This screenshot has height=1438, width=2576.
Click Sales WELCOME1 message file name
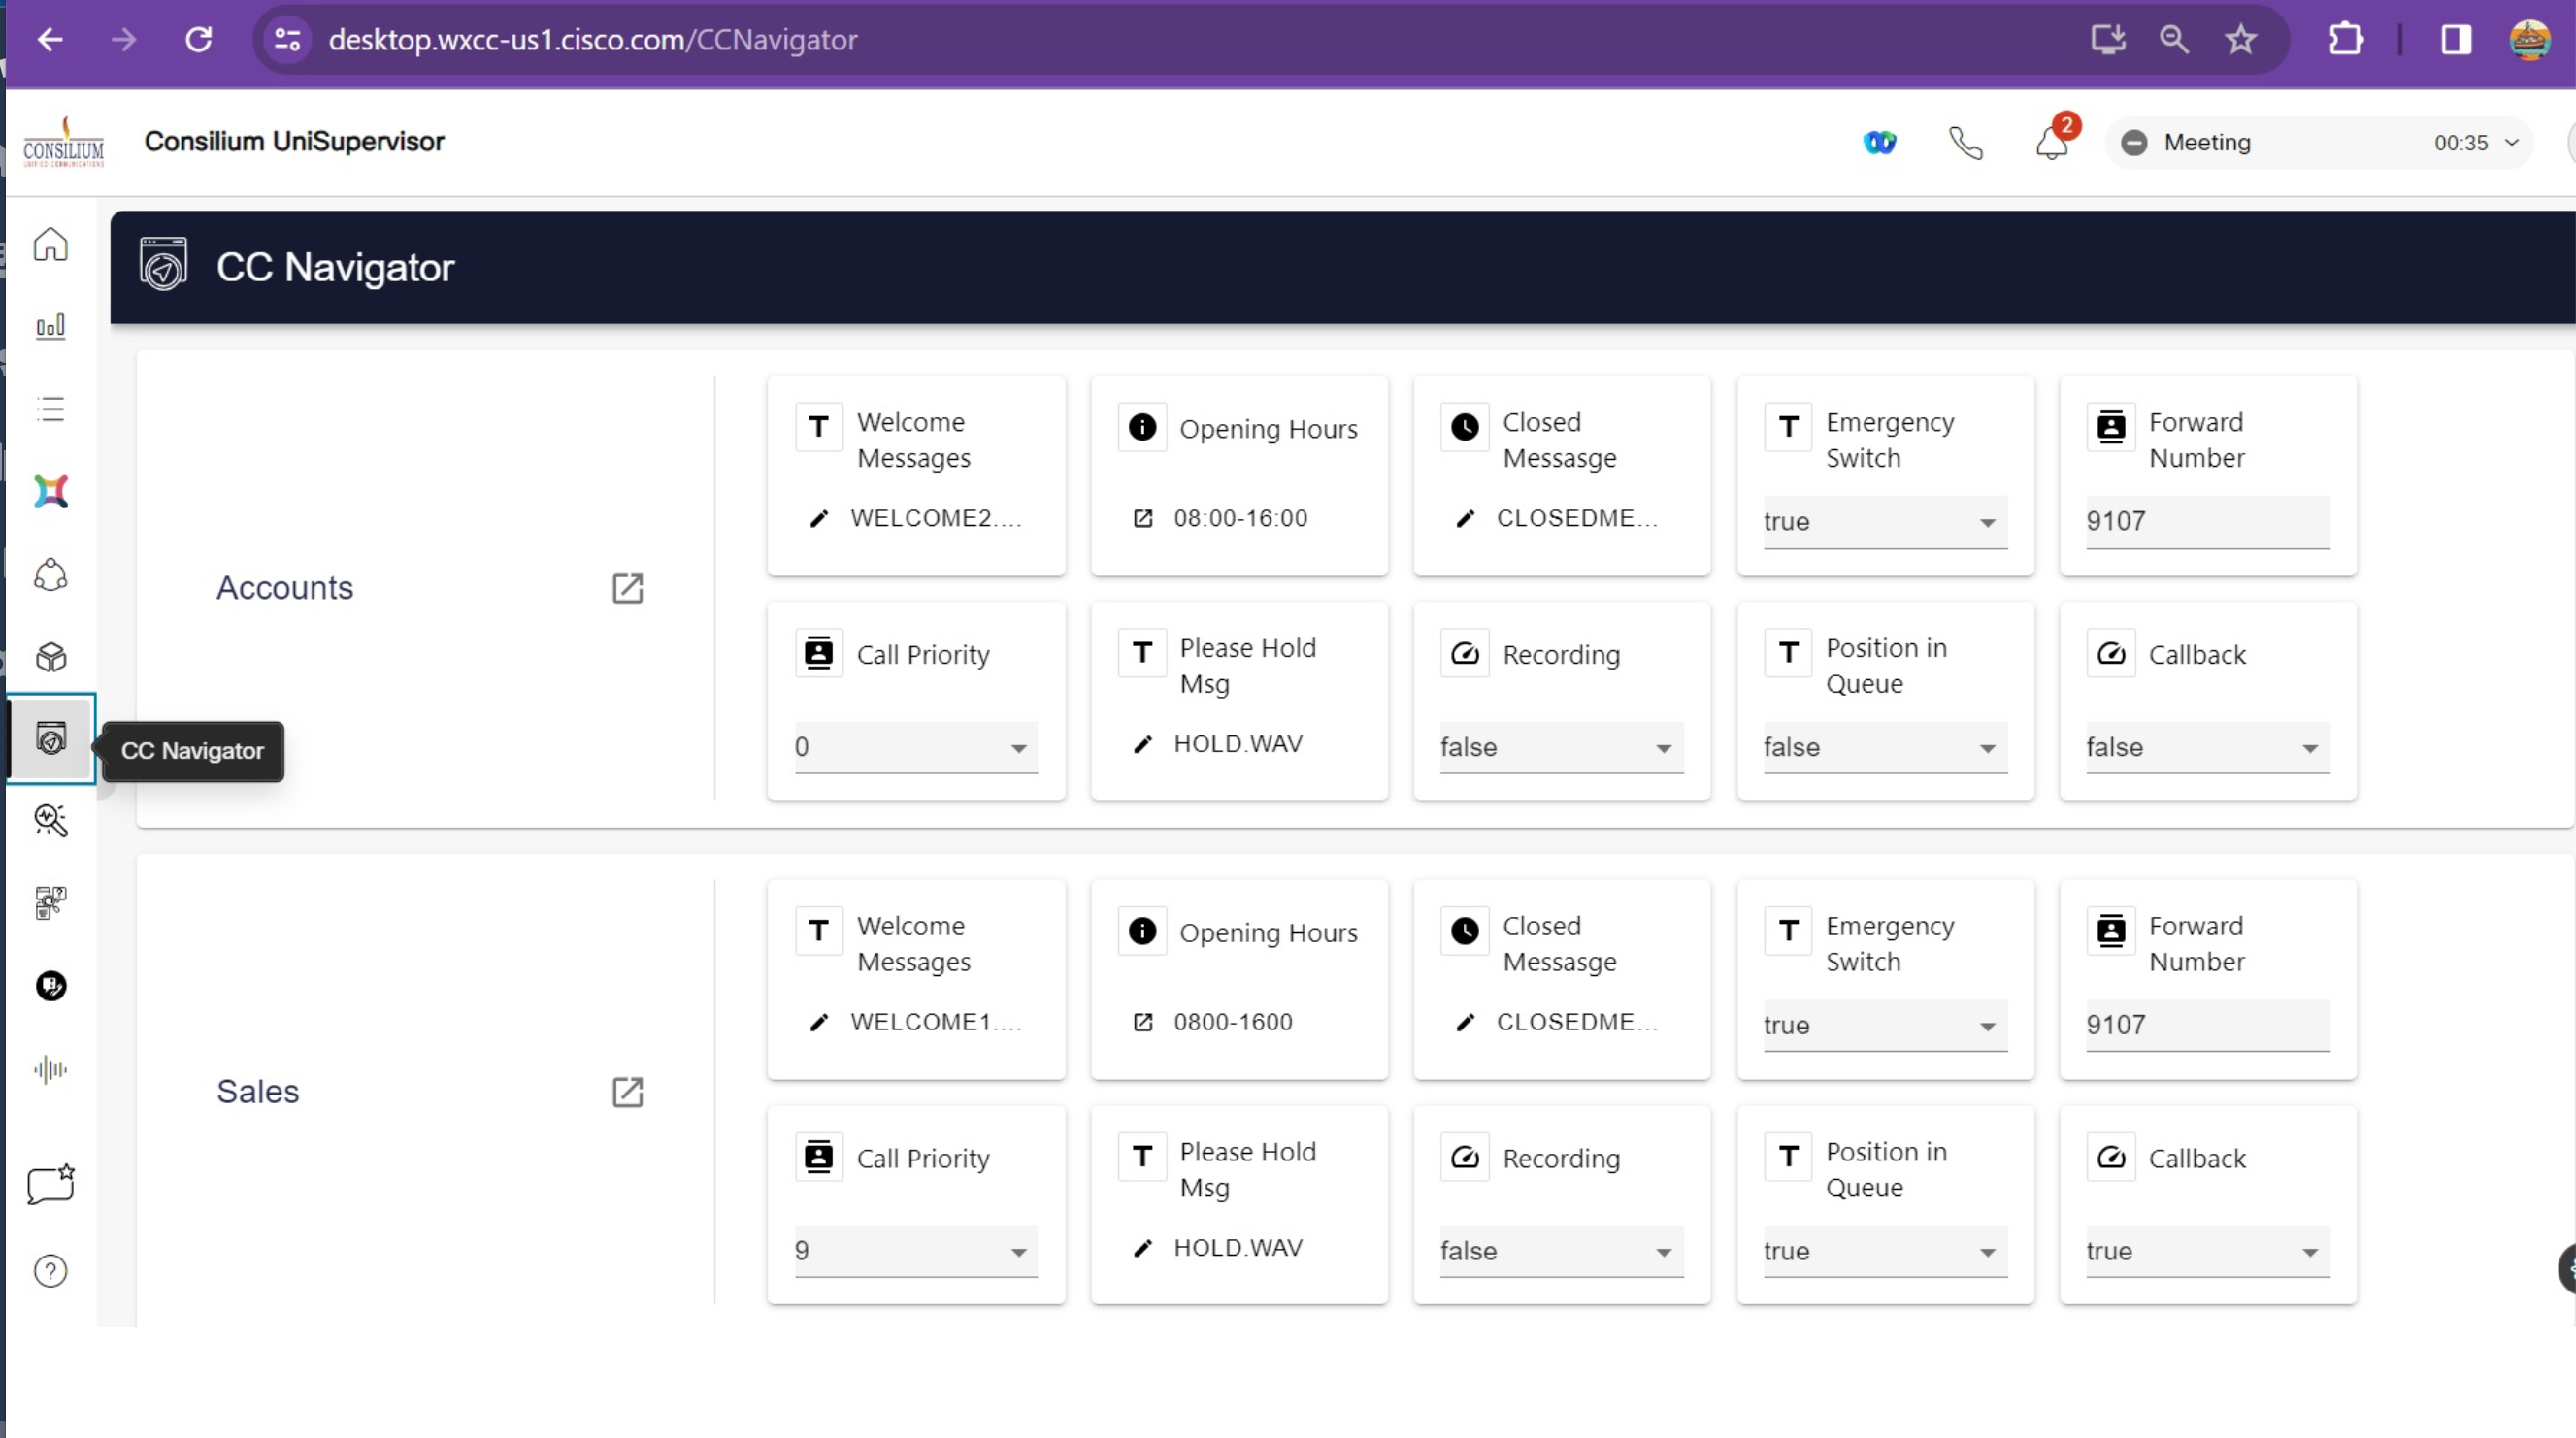936,1022
